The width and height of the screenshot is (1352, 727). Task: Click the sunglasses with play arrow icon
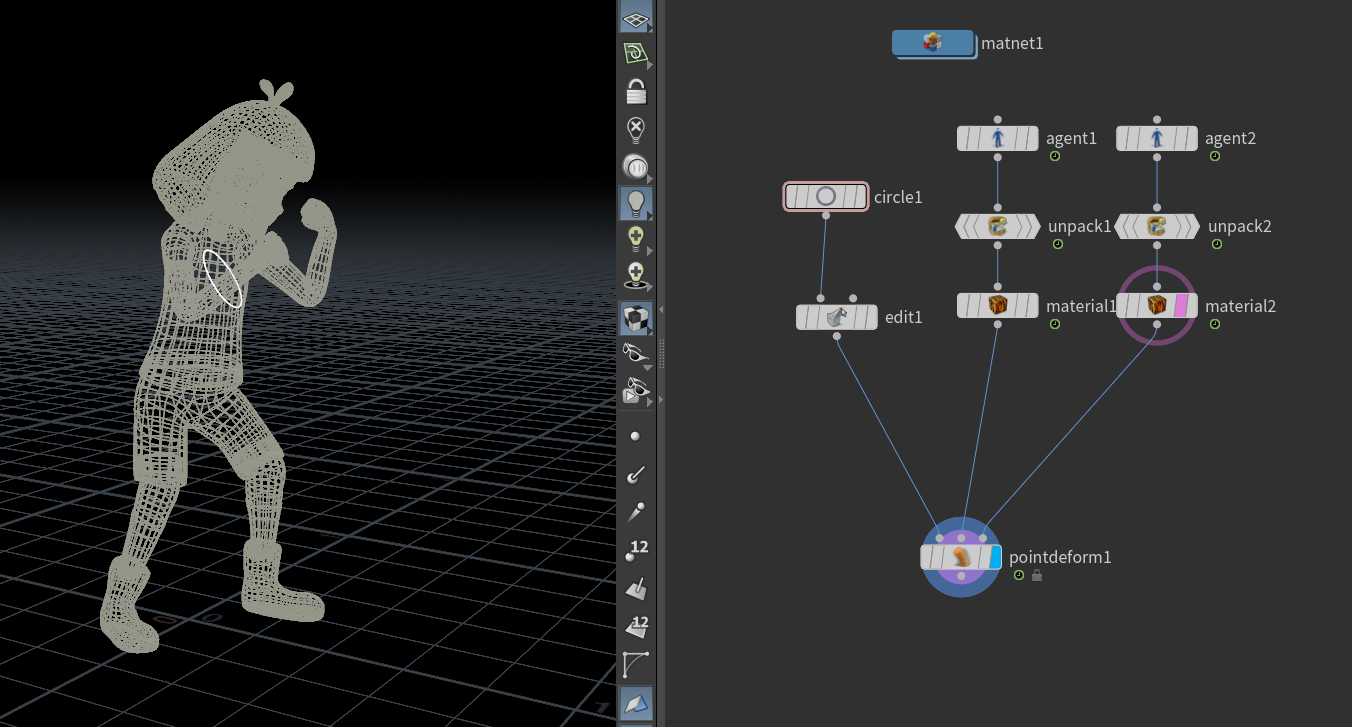point(636,391)
